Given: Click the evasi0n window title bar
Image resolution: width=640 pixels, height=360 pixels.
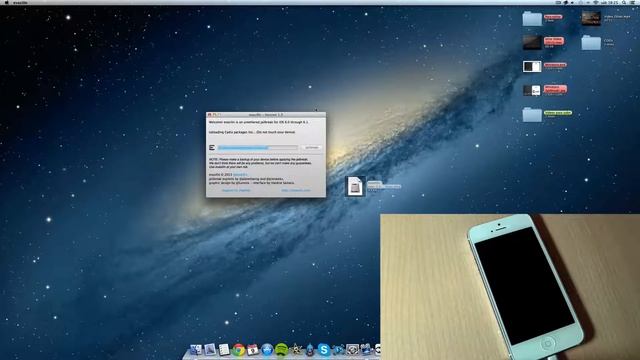Looking at the screenshot, I should pyautogui.click(x=266, y=115).
